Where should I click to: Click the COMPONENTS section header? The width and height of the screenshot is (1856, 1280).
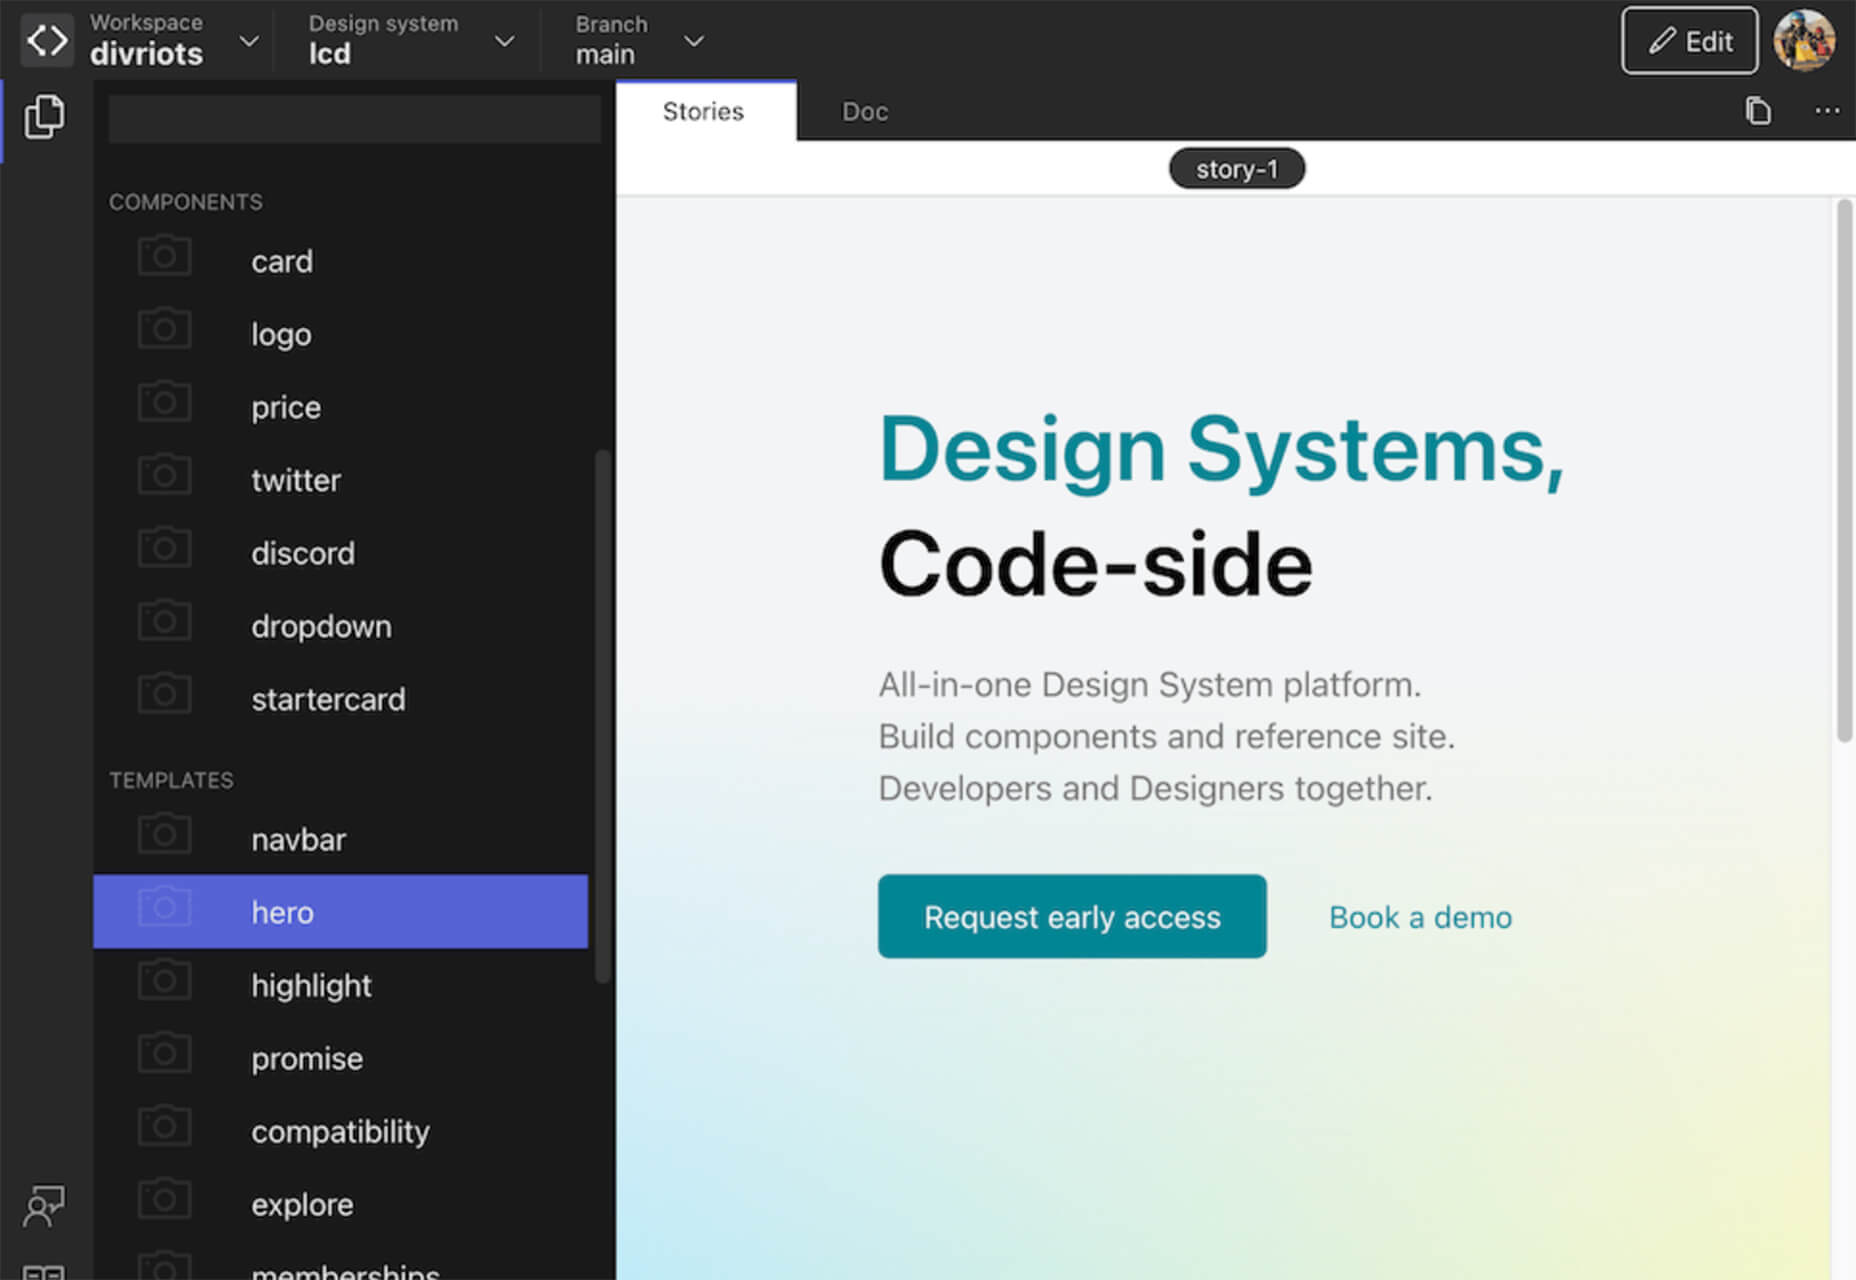tap(186, 202)
